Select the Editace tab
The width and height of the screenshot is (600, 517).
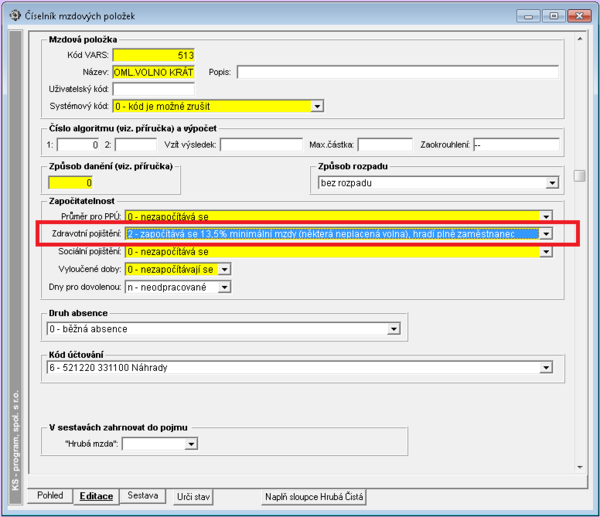point(96,496)
